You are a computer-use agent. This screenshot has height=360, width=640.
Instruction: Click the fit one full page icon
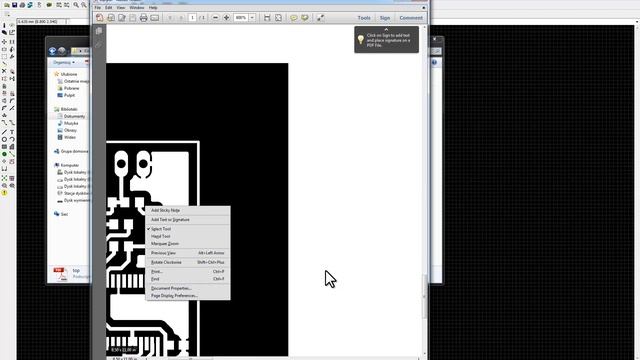pyautogui.click(x=278, y=18)
